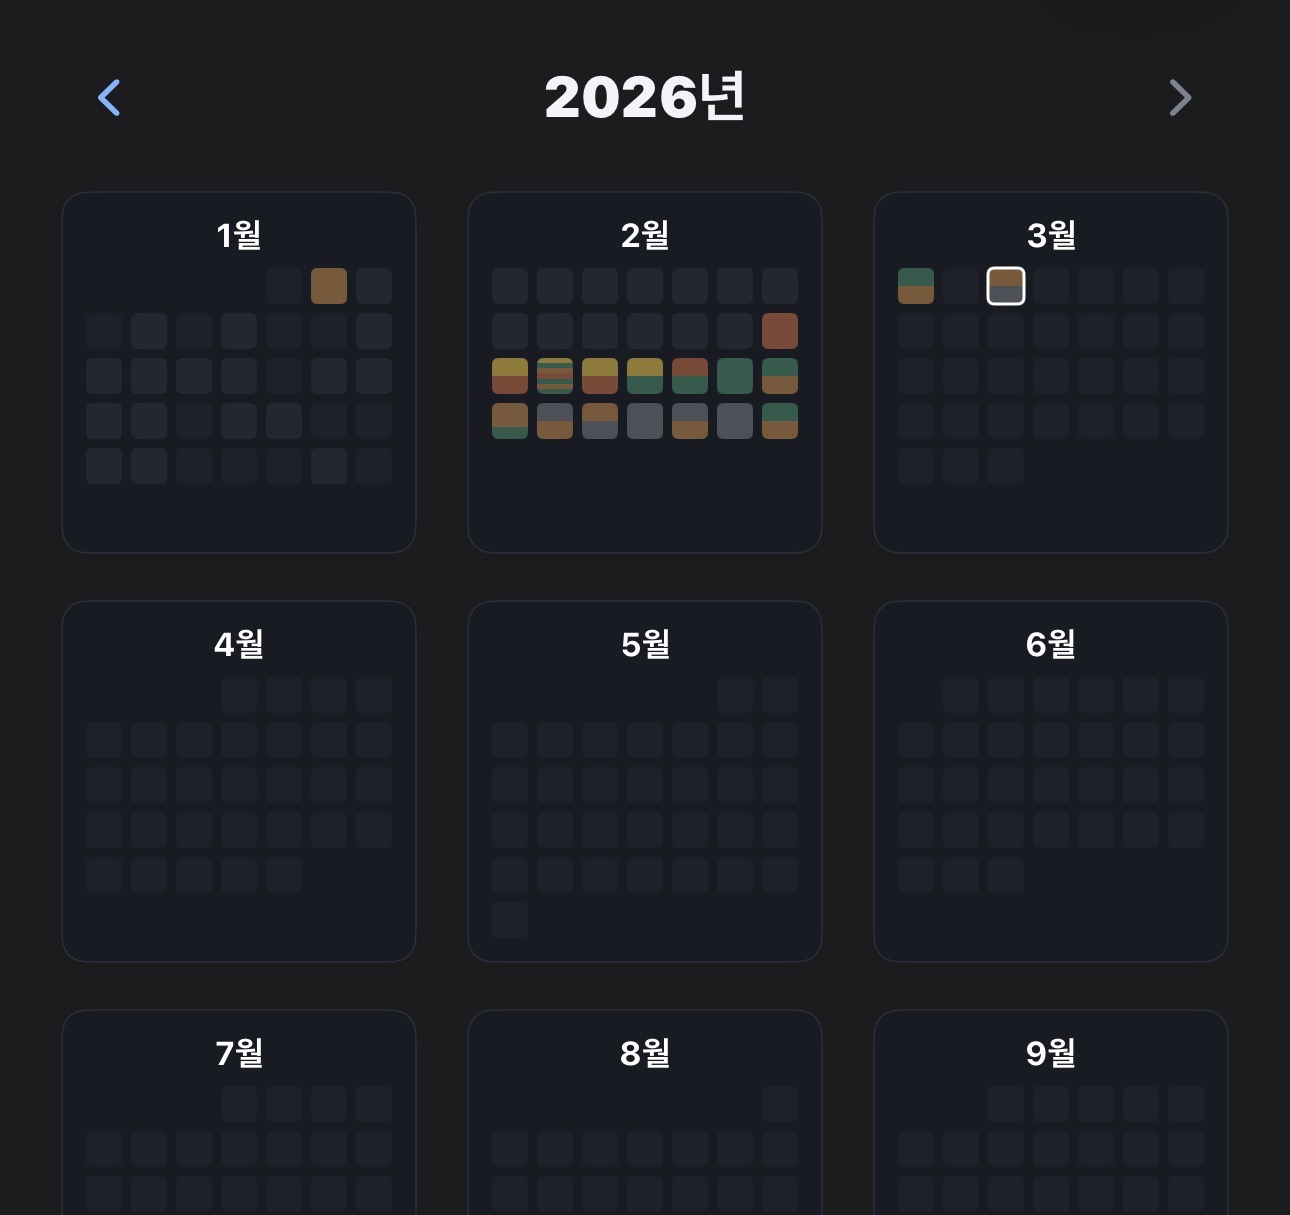1290x1215 pixels.
Task: Advance to next year with the right chevron
Action: pyautogui.click(x=1180, y=98)
